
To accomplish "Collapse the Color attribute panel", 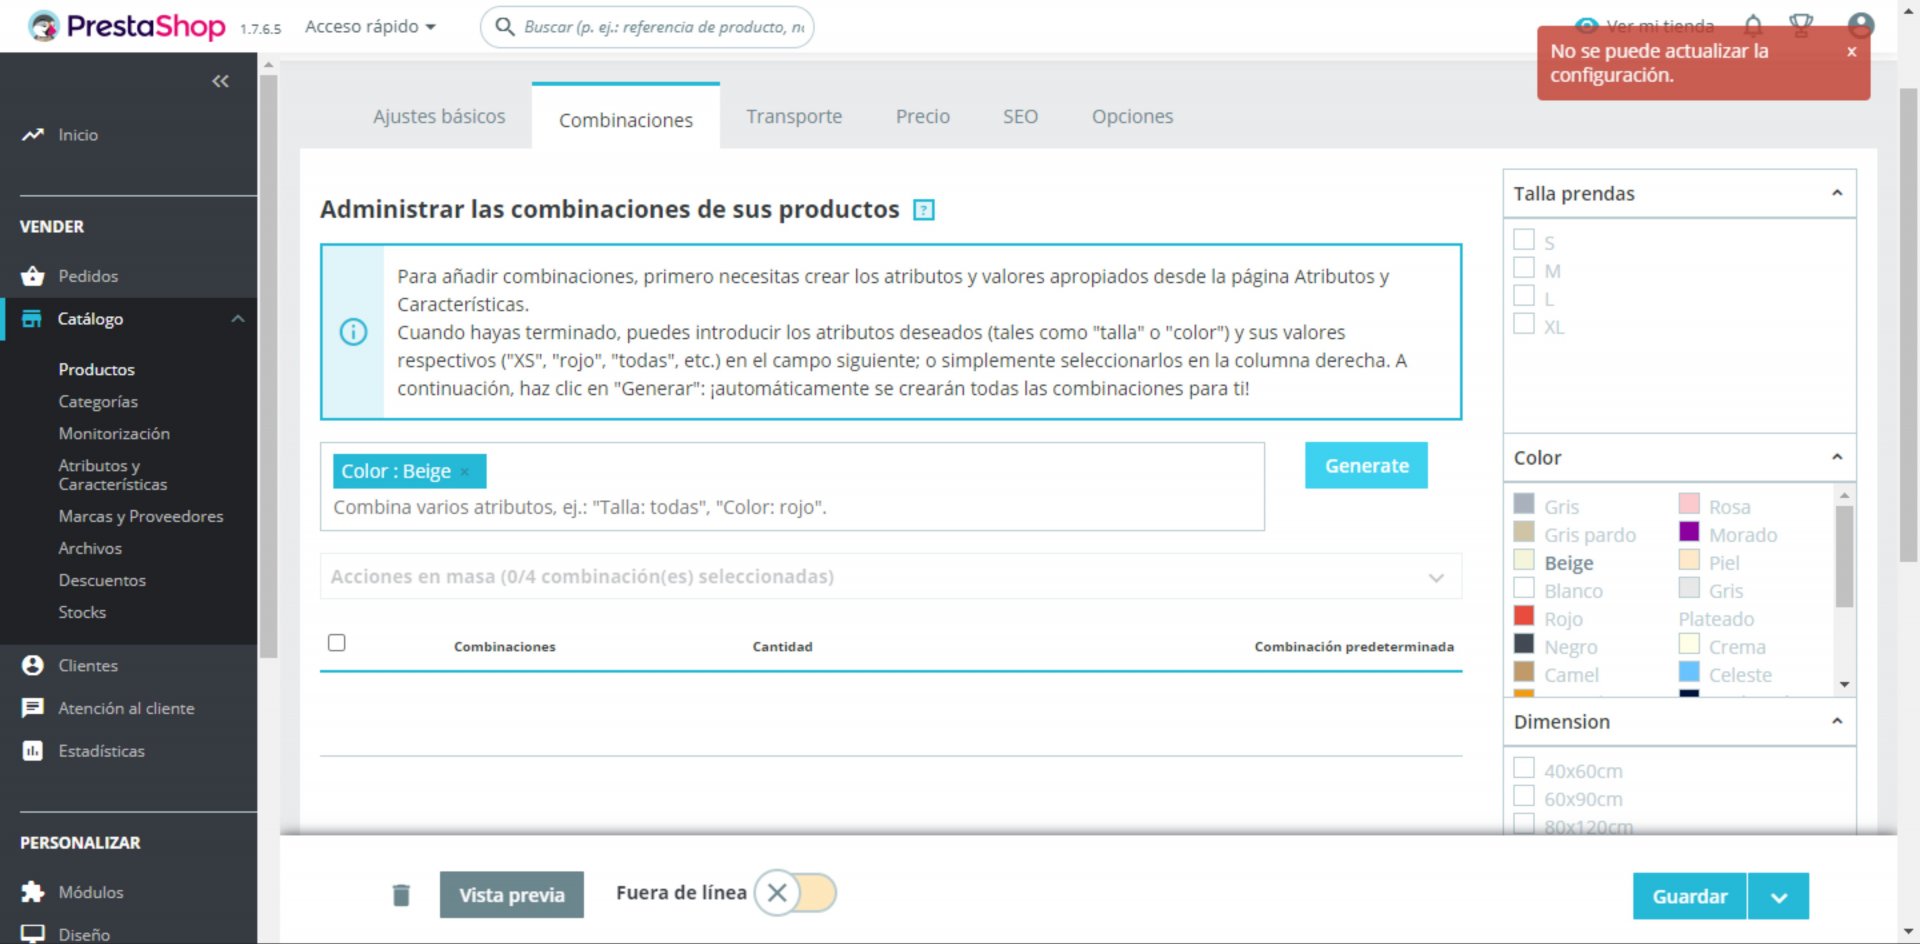I will click(x=1837, y=457).
